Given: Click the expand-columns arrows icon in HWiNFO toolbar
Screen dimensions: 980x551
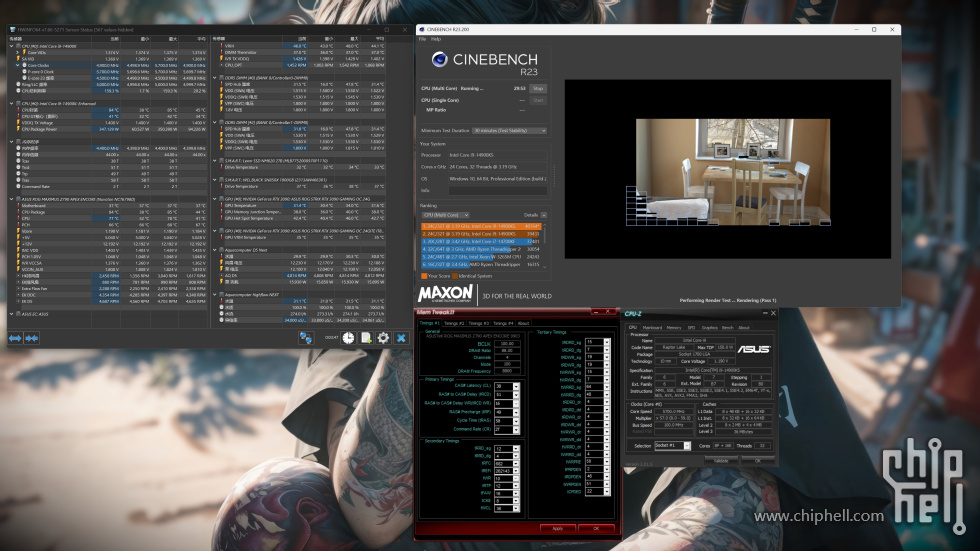Looking at the screenshot, I should 15,338.
